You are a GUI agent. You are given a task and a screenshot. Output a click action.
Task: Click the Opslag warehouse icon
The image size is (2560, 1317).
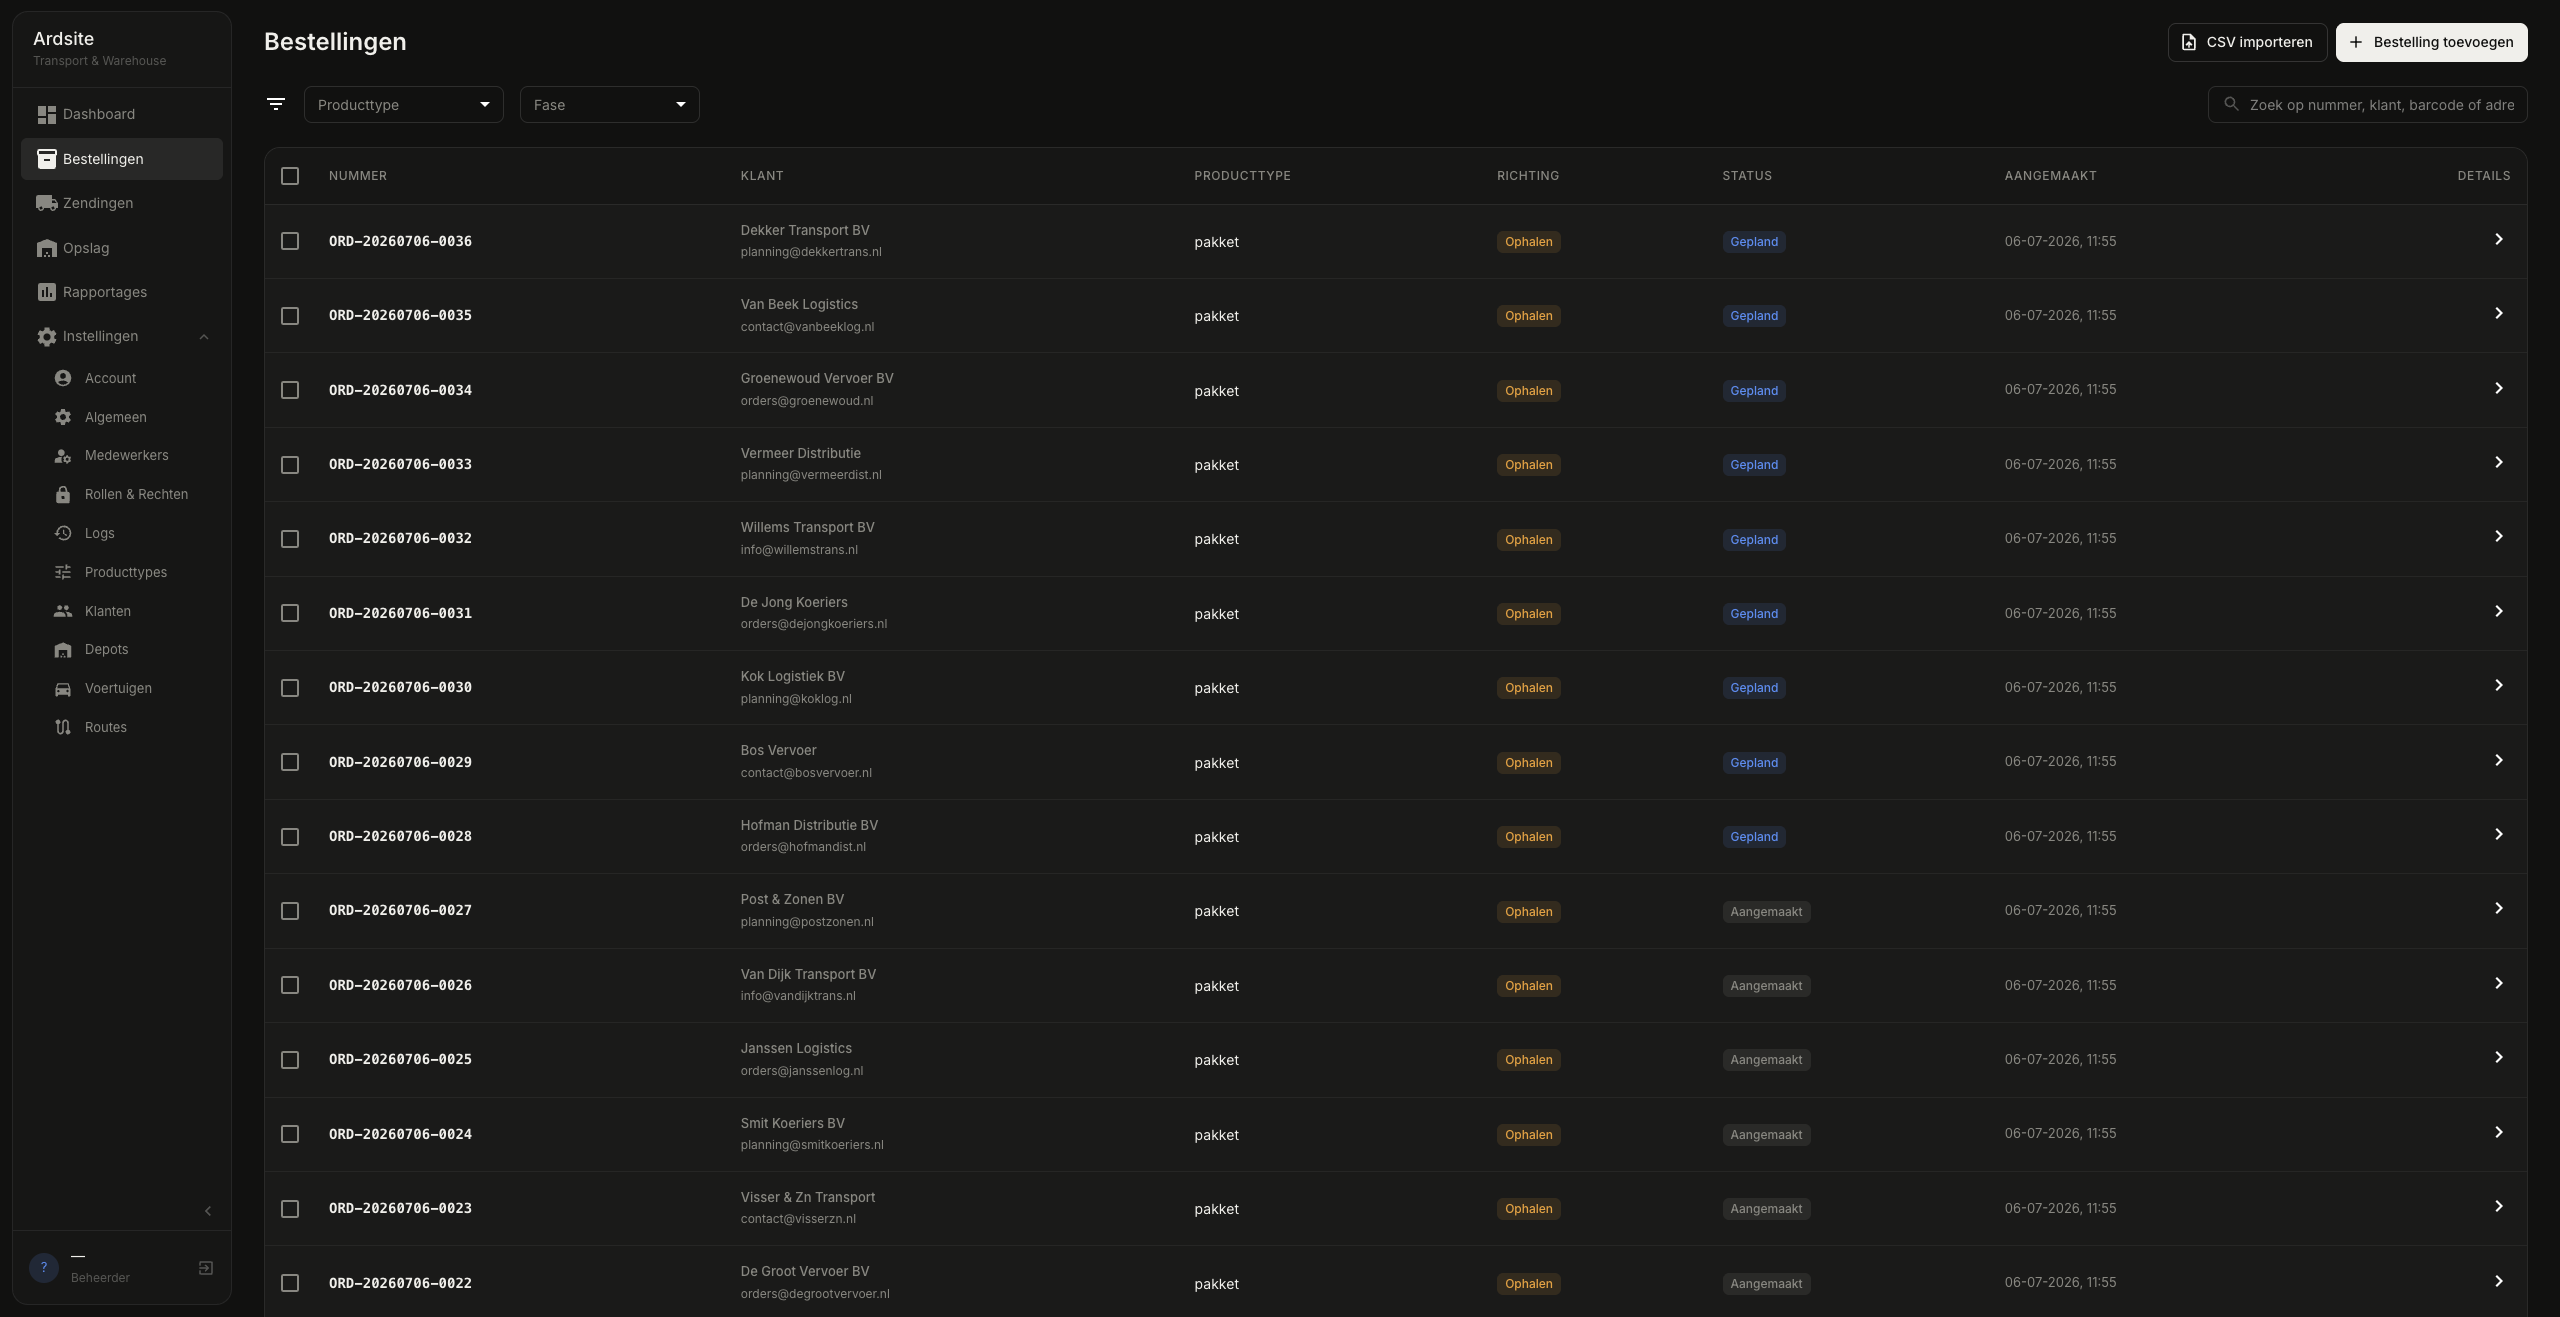(x=46, y=248)
